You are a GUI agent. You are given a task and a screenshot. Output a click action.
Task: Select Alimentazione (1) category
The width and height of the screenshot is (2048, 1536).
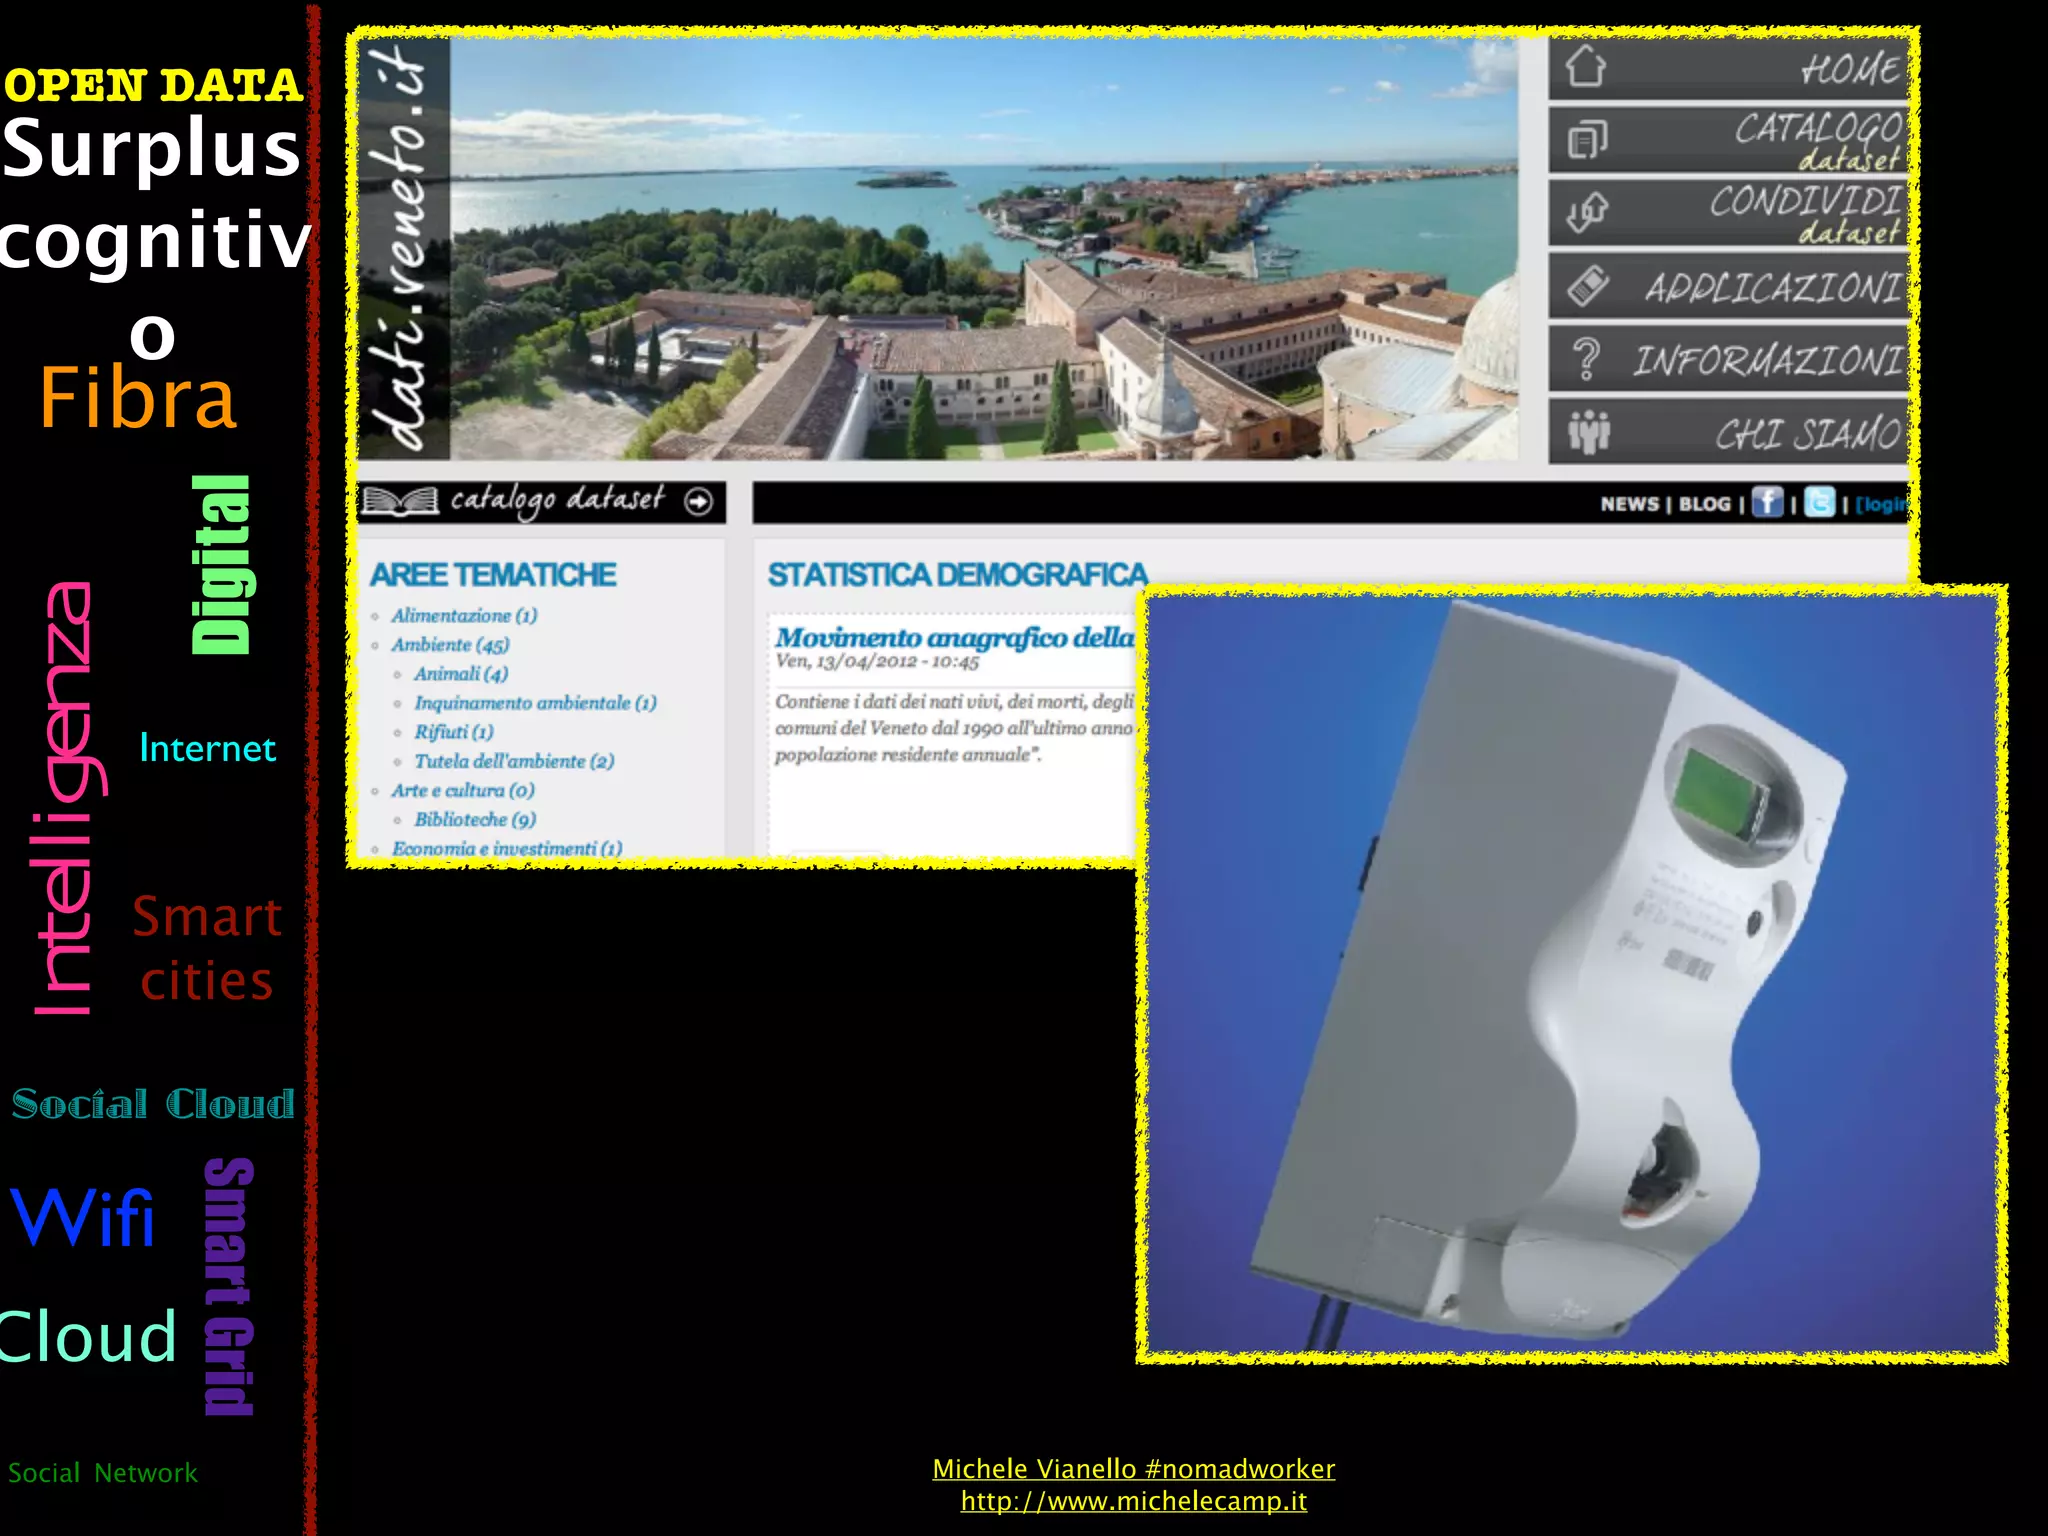pyautogui.click(x=464, y=615)
